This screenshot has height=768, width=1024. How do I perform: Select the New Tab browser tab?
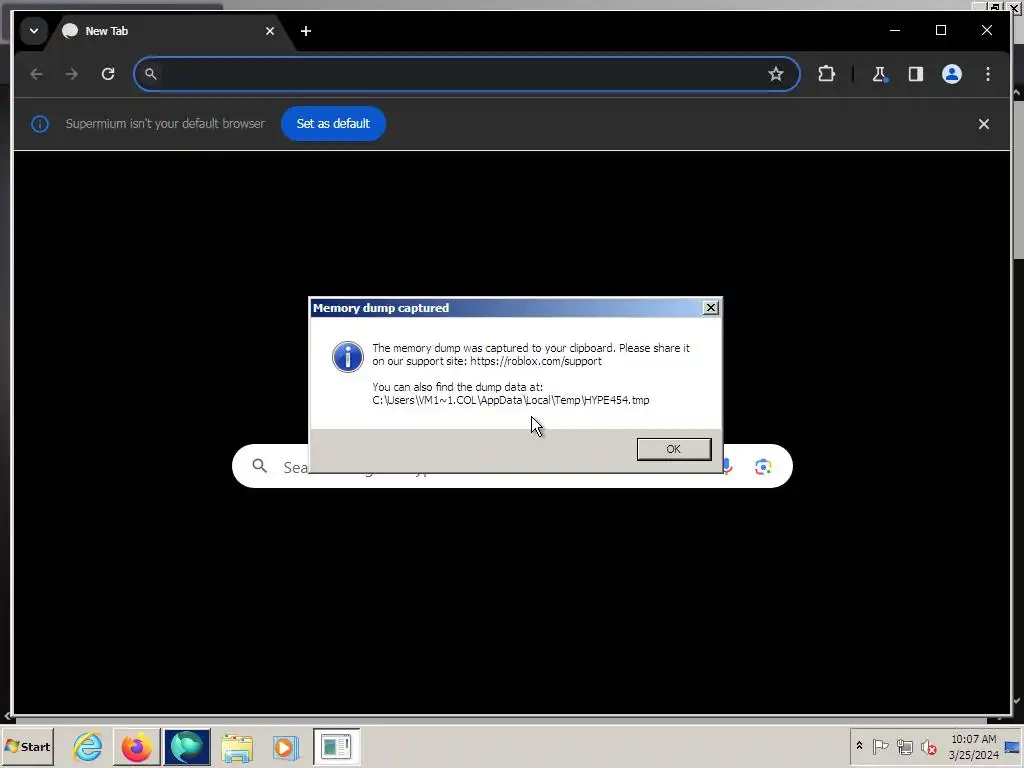[170, 31]
